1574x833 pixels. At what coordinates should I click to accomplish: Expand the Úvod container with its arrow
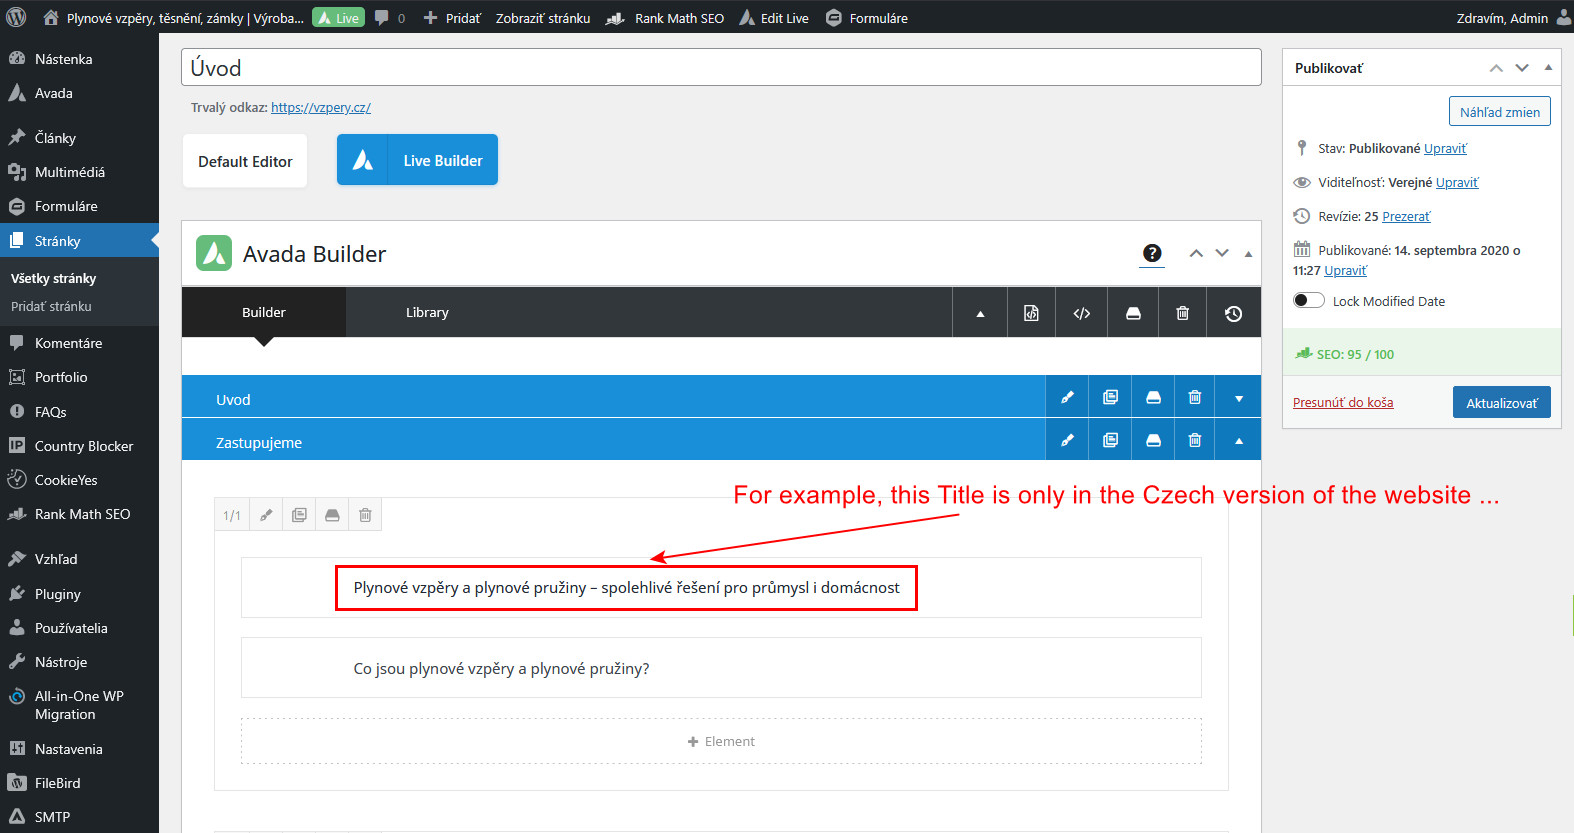coord(1239,398)
